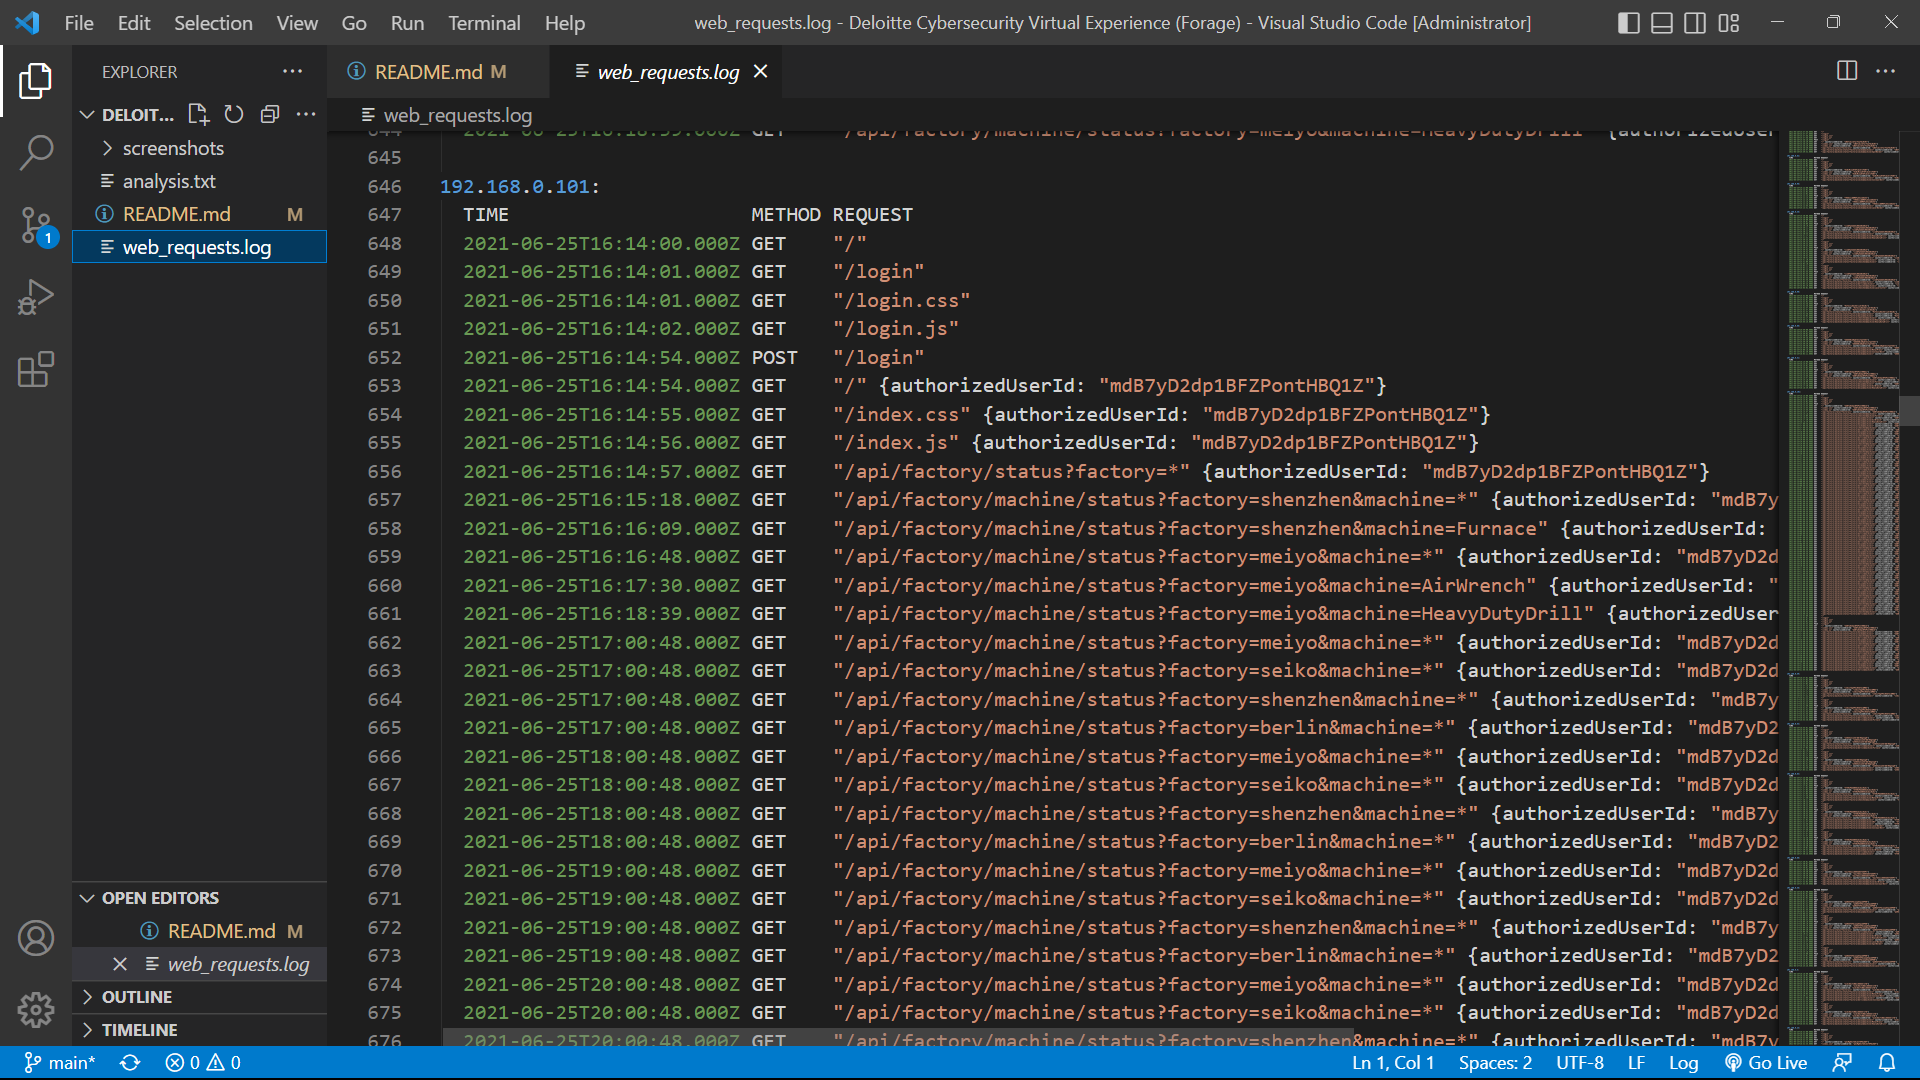Collapse all folders in explorer
This screenshot has width=1920, height=1080.
[x=270, y=114]
